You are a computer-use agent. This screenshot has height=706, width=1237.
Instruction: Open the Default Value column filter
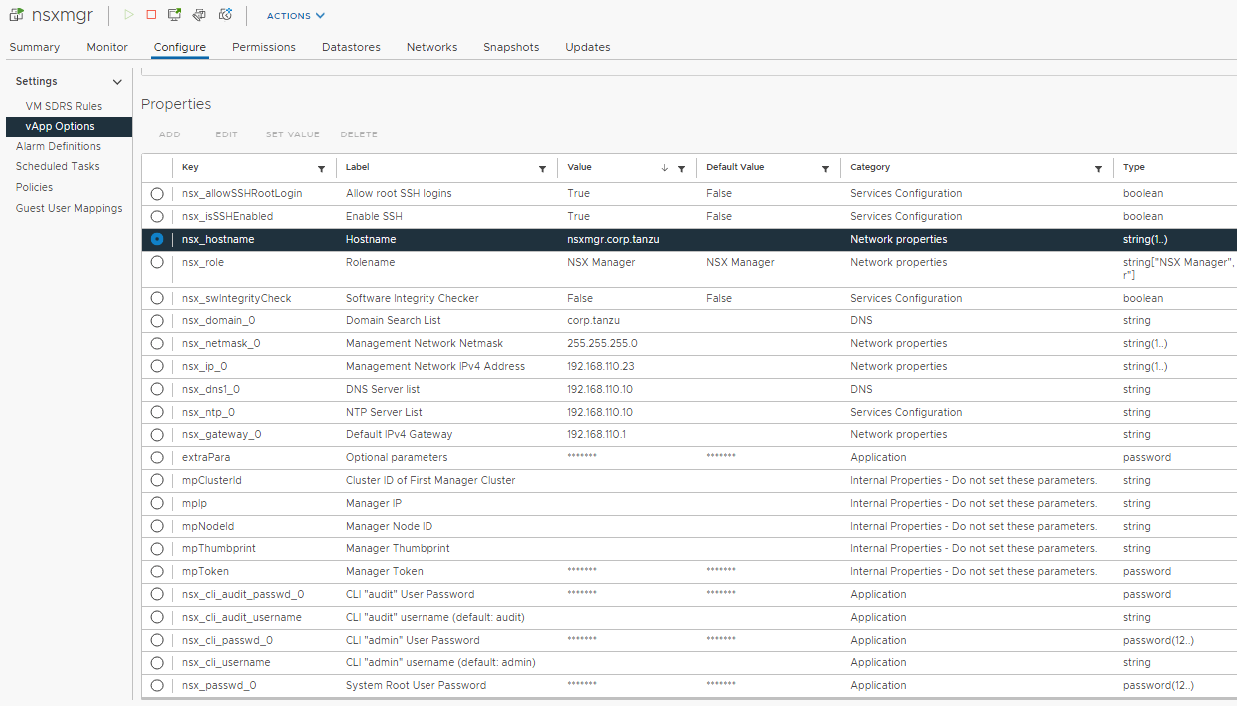point(825,169)
